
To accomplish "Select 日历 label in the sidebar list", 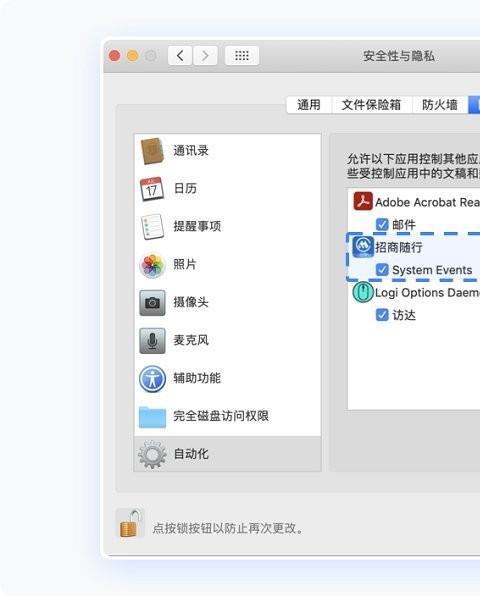I will pos(185,188).
